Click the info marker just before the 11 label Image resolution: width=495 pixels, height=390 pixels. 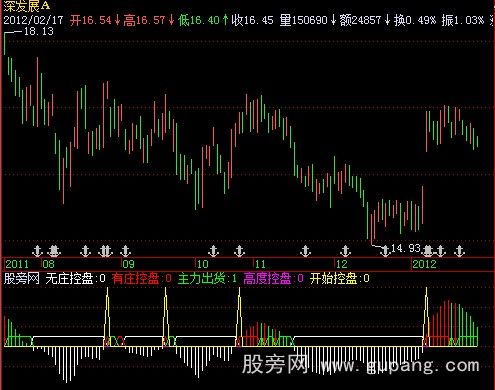239,251
